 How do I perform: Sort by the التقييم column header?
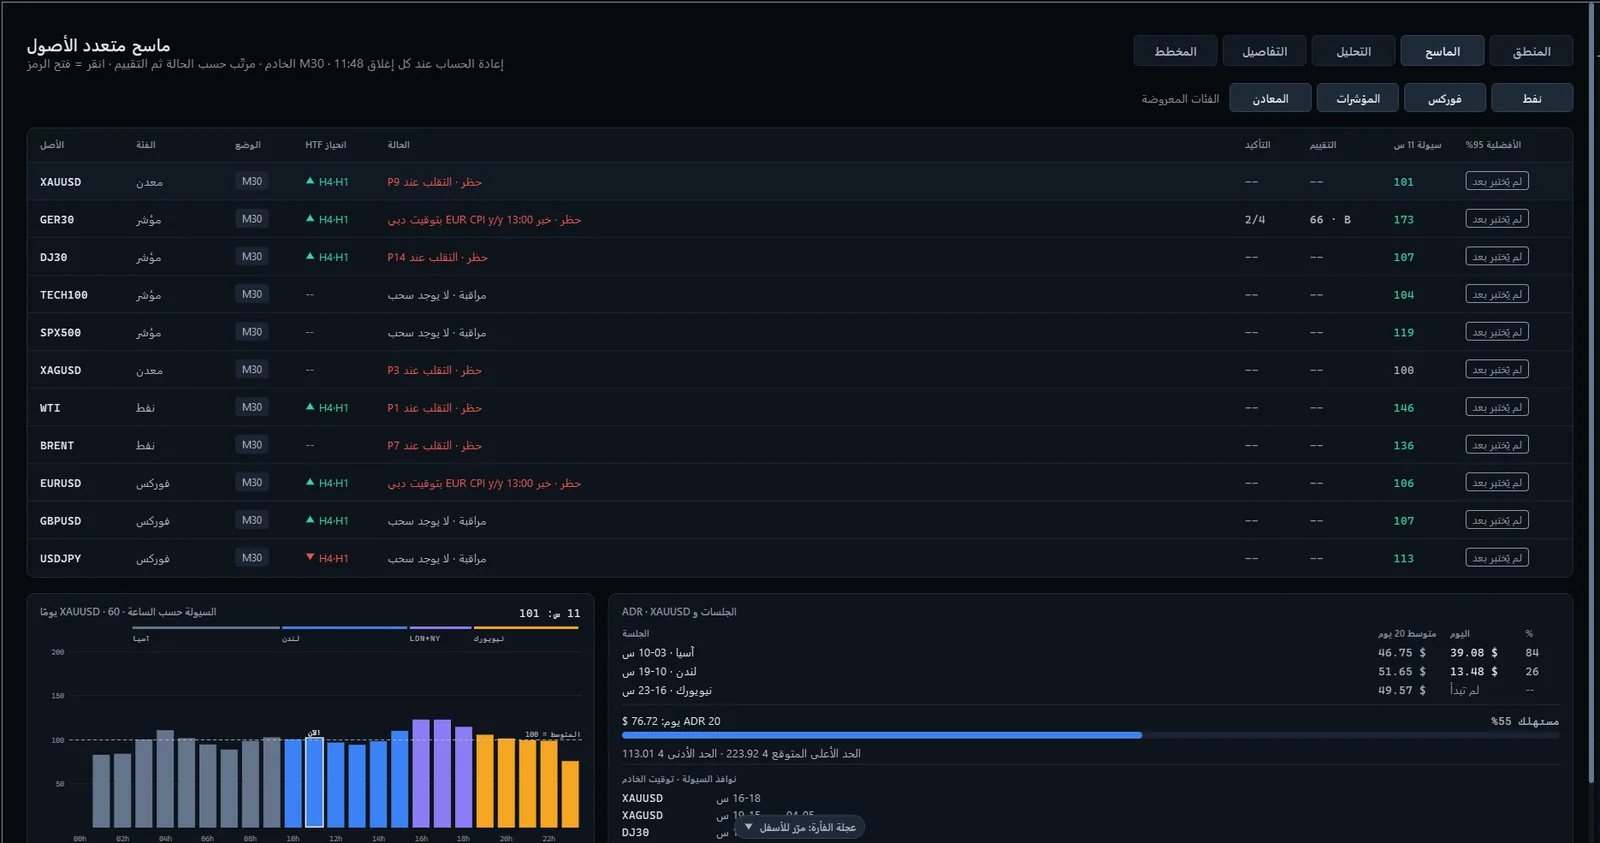tap(1323, 145)
